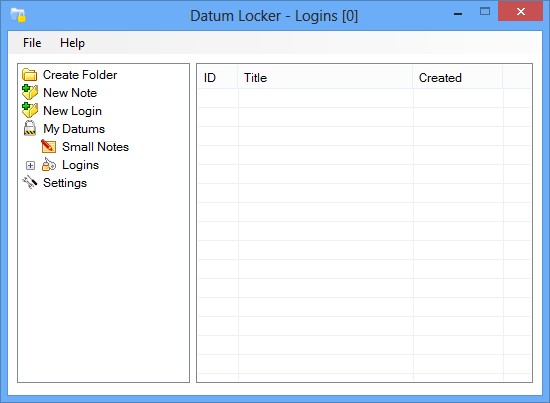Screen dimensions: 550x403
Task: Click the Datum Locker title bar app icon
Action: [18, 15]
